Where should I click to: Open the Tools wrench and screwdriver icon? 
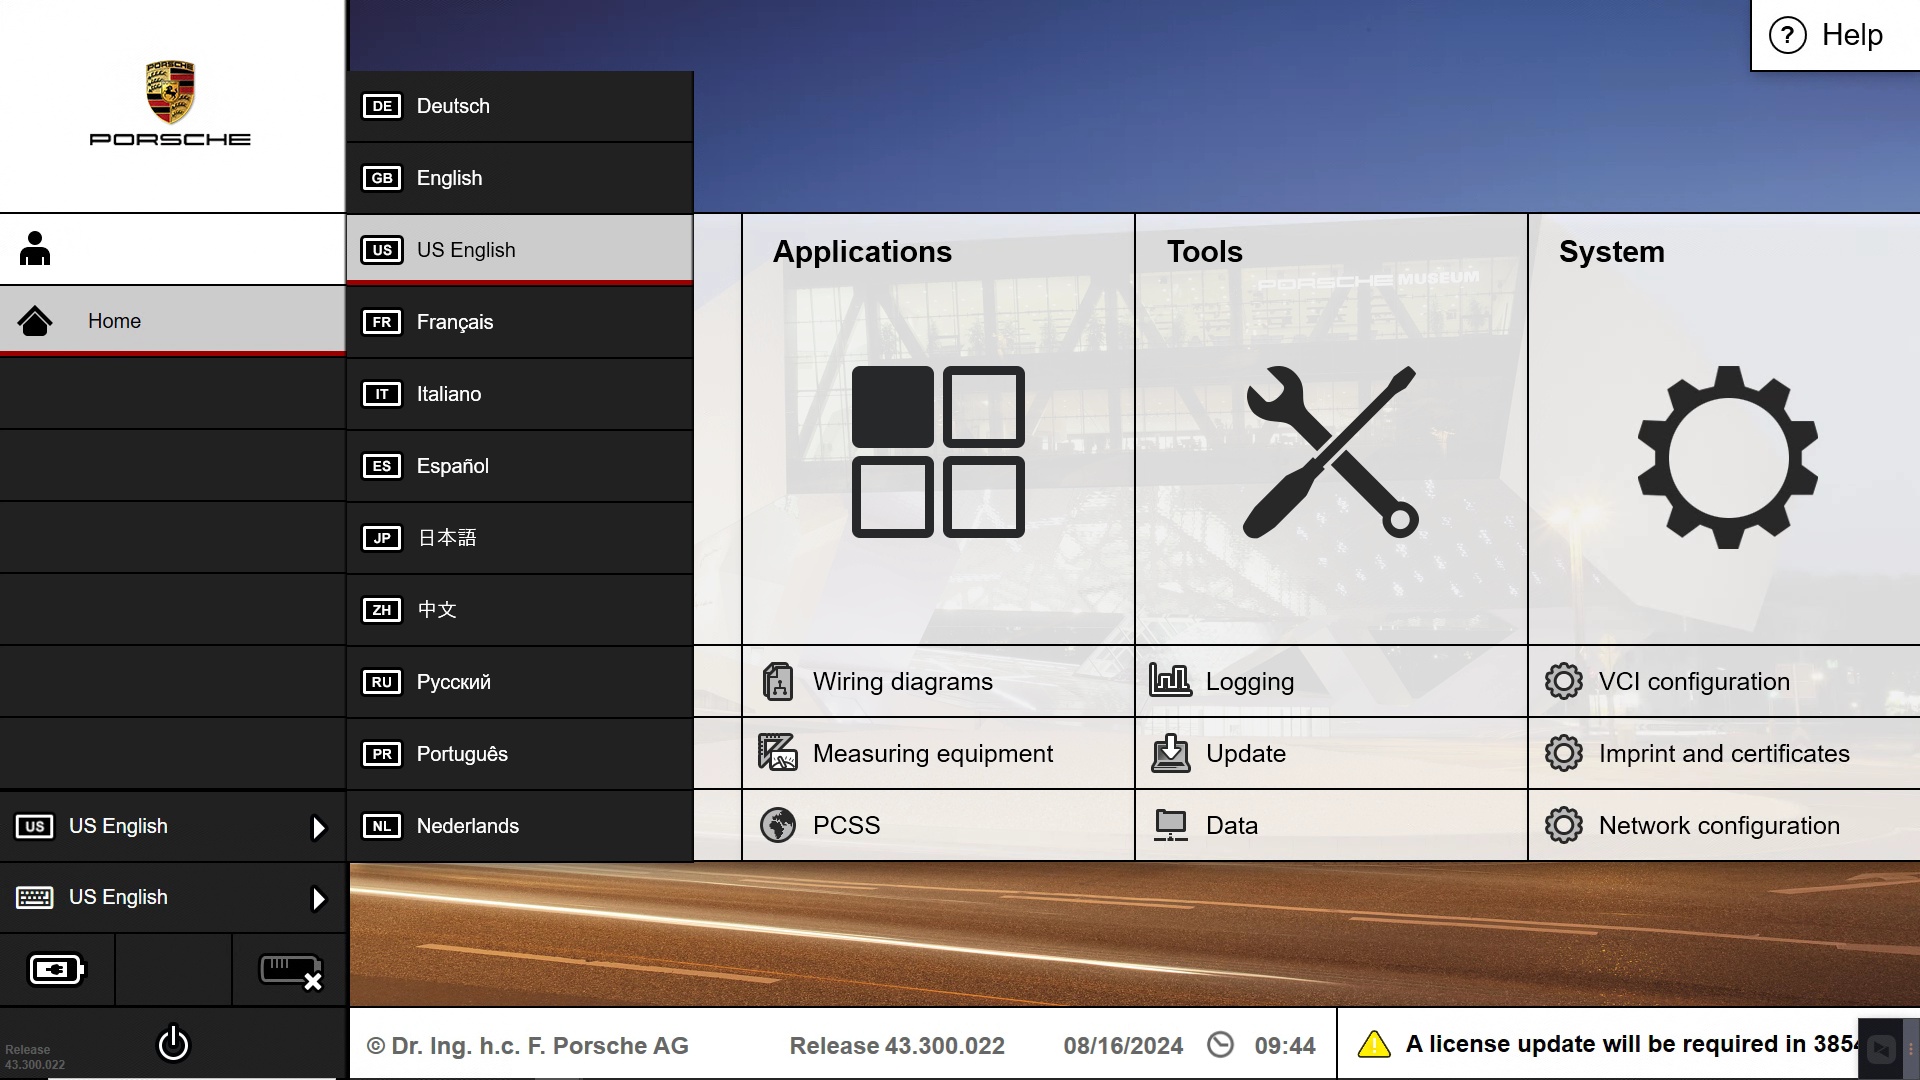1331,452
